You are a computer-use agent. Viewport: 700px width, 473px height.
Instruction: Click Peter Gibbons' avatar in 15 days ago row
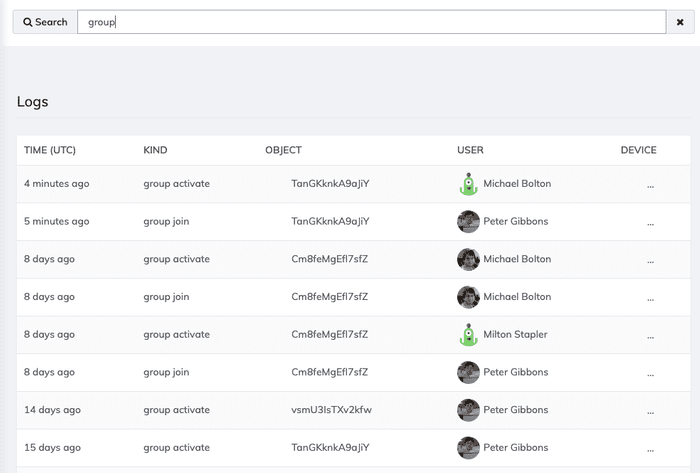coord(468,448)
